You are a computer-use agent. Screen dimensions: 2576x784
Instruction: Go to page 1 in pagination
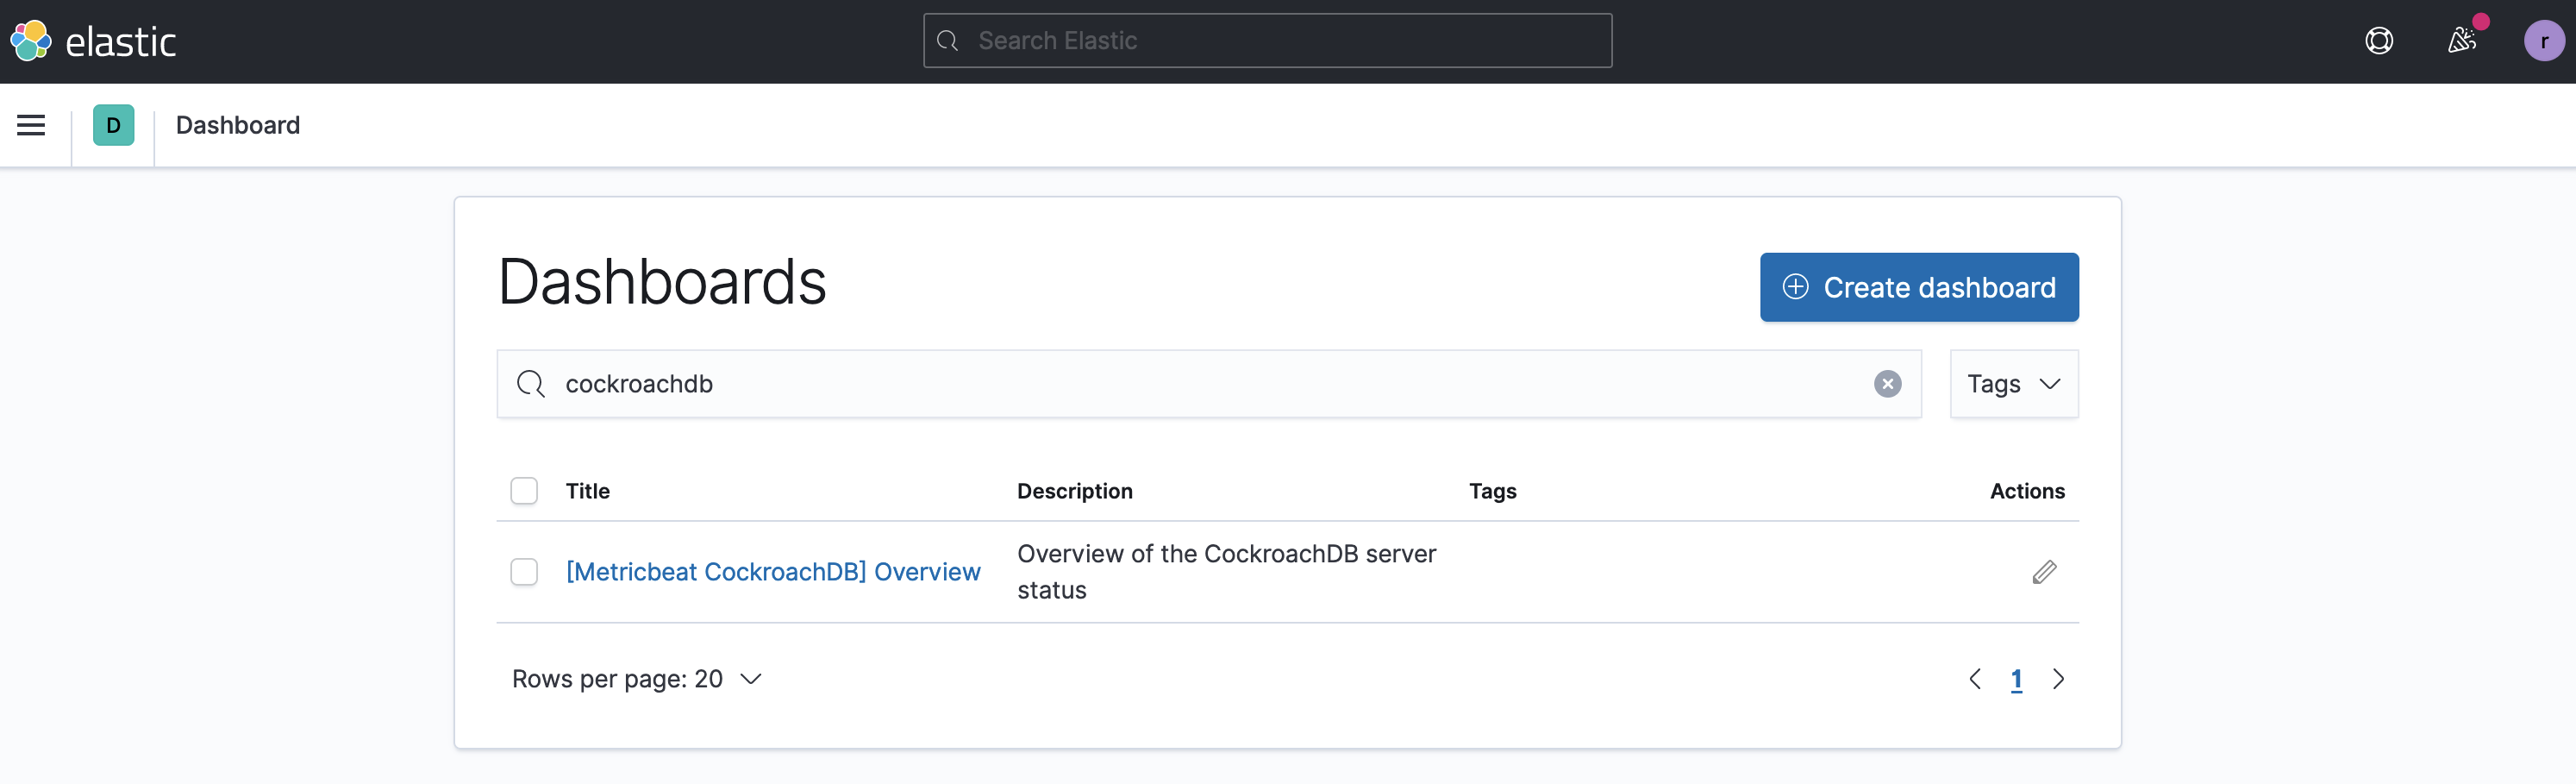point(2016,678)
